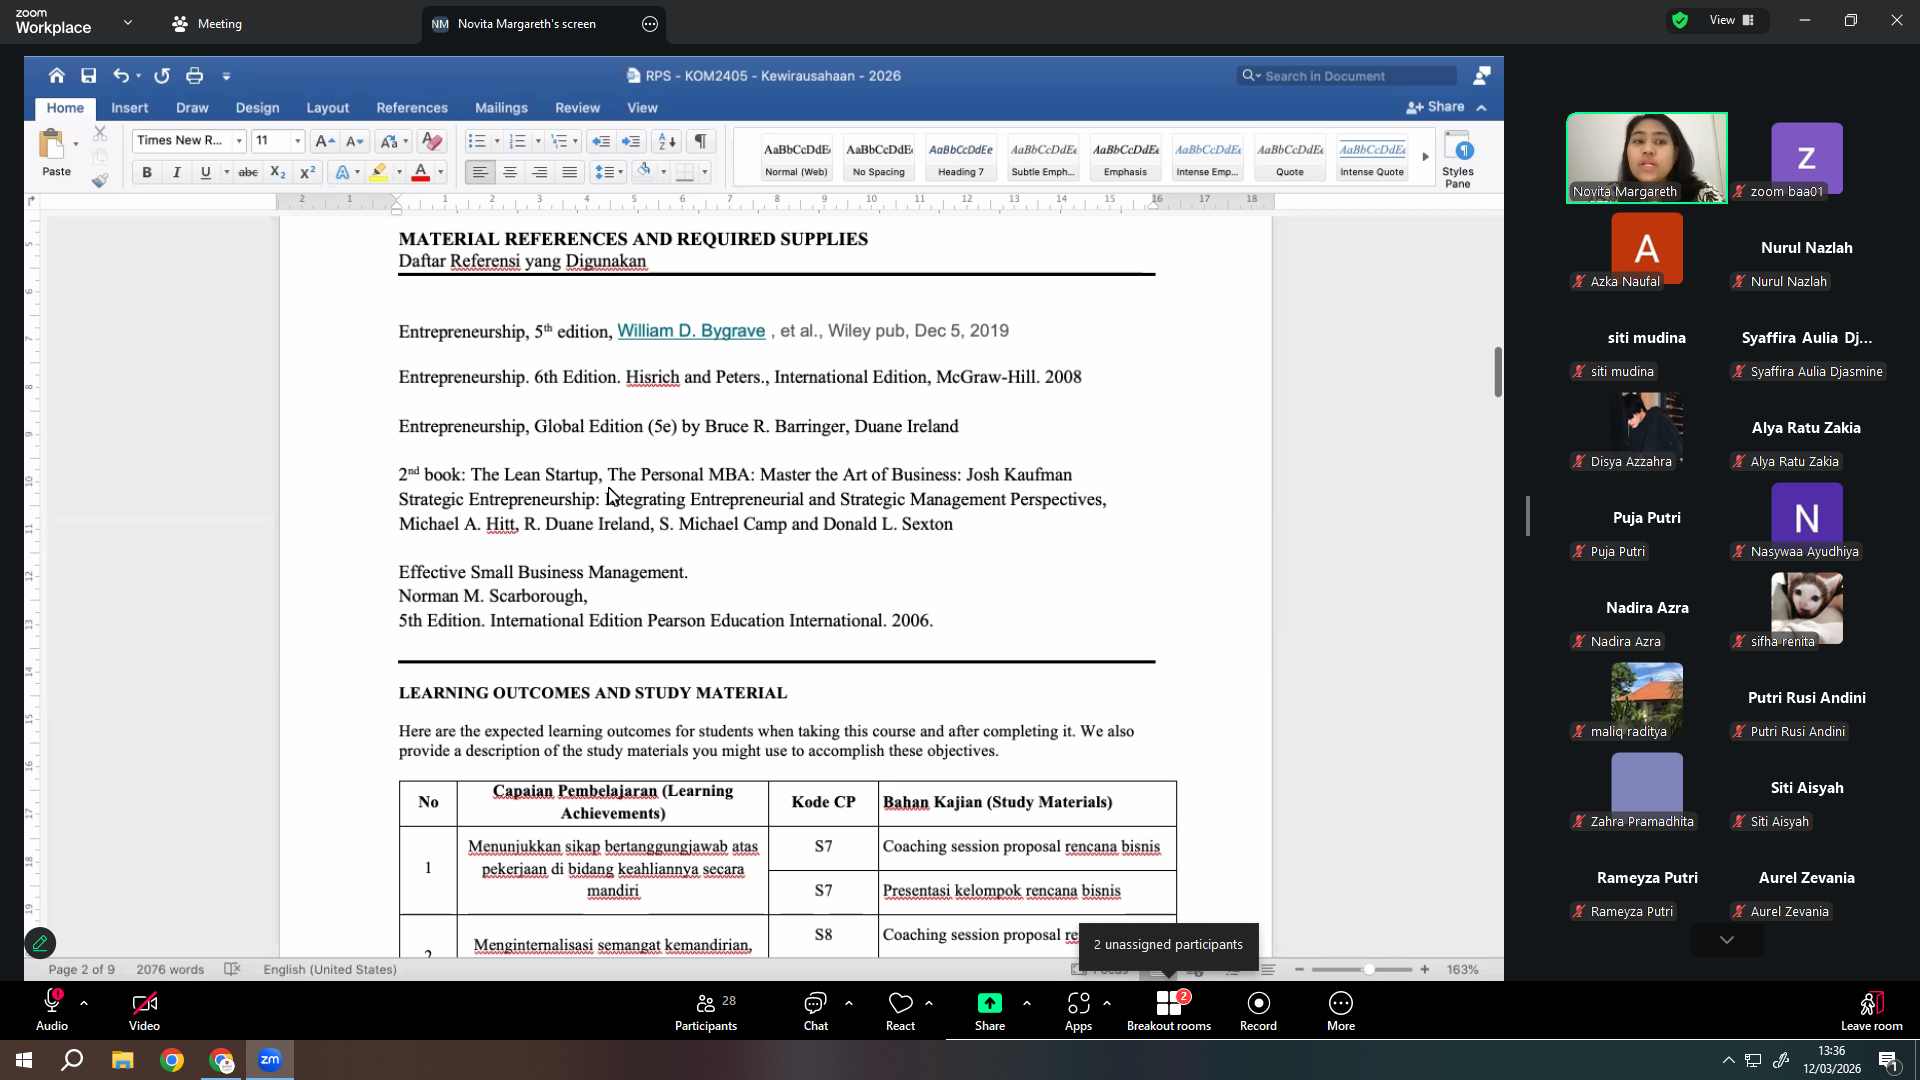
Task: Toggle Underline formatting
Action: click(x=206, y=172)
